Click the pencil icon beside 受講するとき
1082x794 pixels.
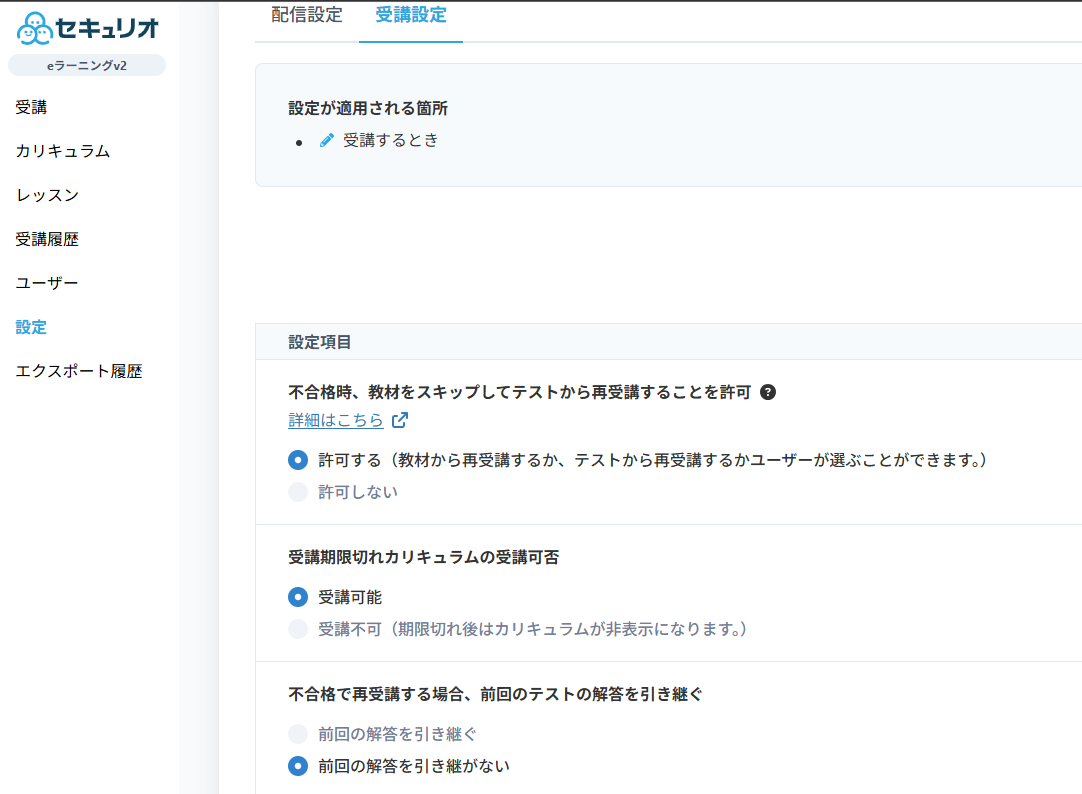point(327,140)
